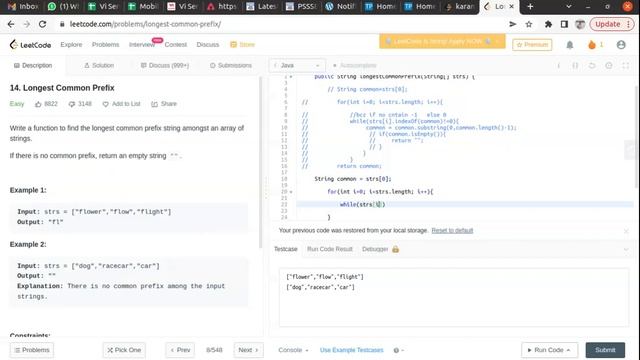Click the browser Update button
Image resolution: width=640 pixels, height=360 pixels.
coord(611,24)
